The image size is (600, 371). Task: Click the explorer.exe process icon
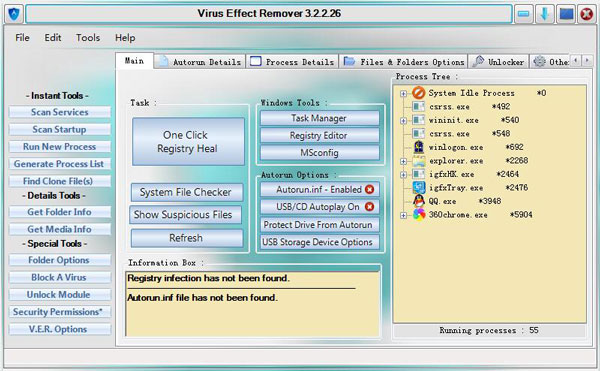click(419, 161)
